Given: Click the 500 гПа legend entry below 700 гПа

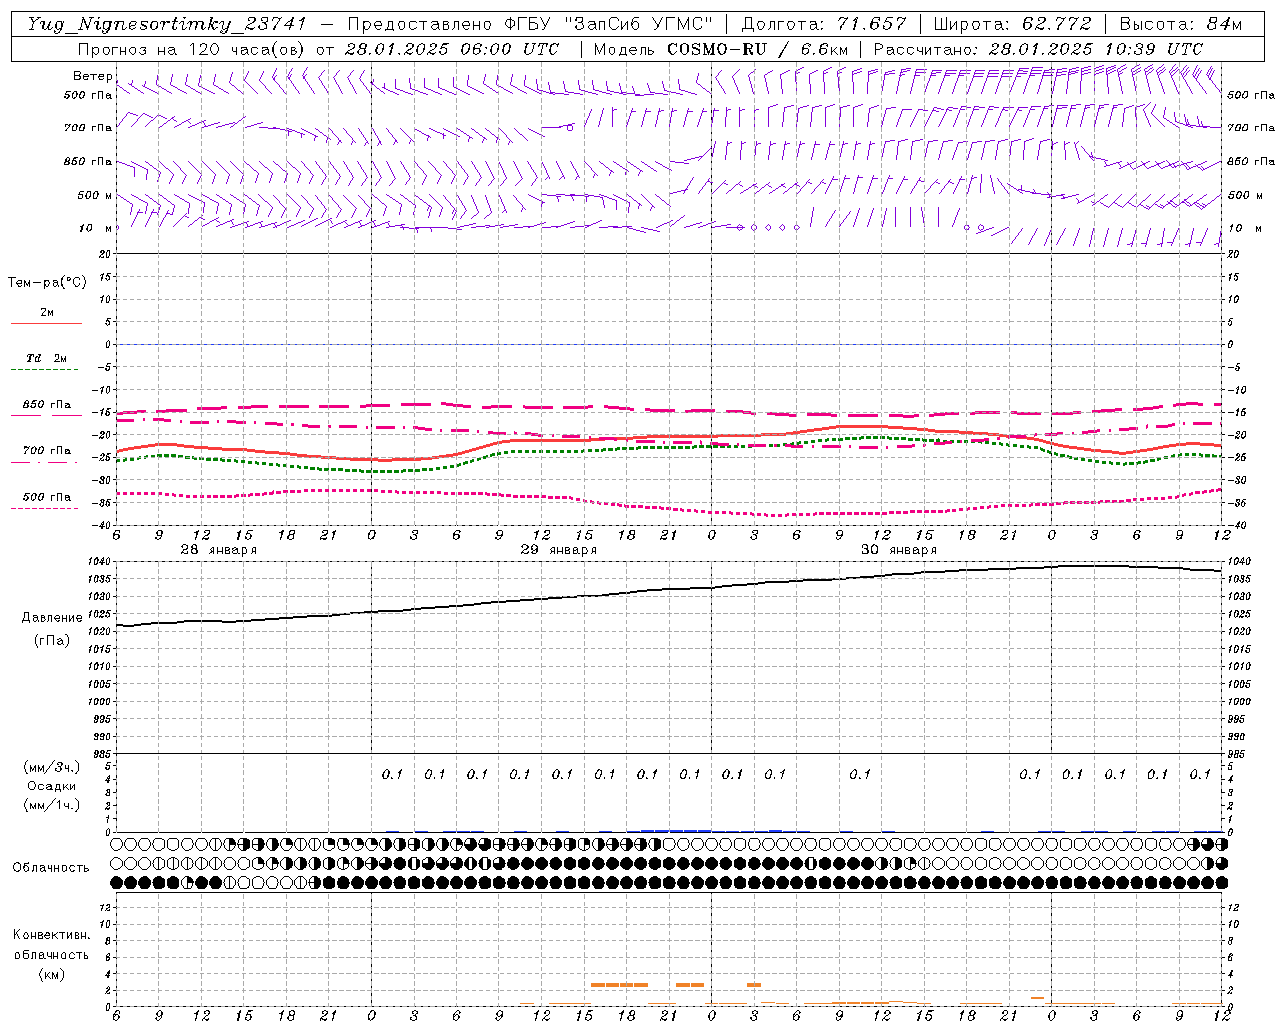Looking at the screenshot, I should (x=47, y=497).
